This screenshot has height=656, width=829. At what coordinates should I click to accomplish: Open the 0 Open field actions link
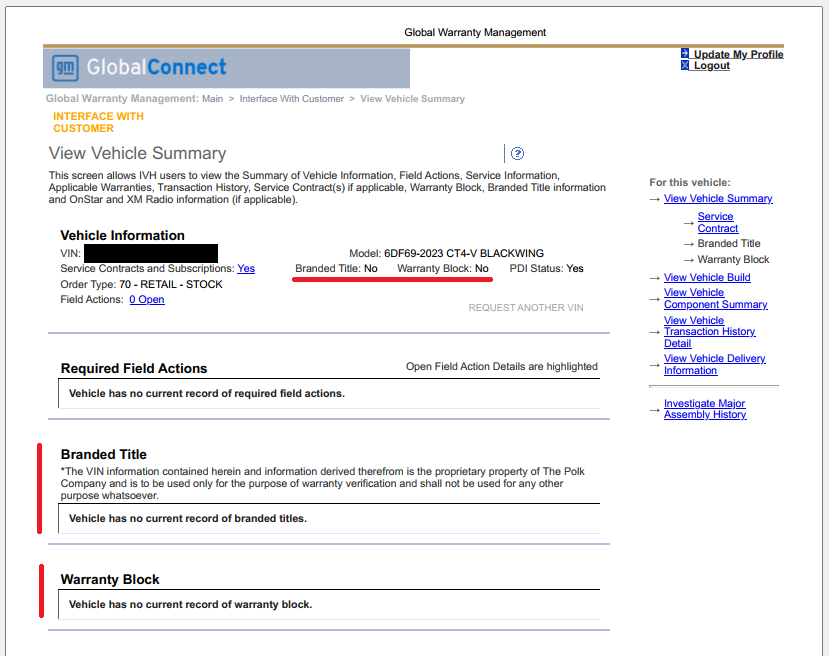click(x=147, y=299)
